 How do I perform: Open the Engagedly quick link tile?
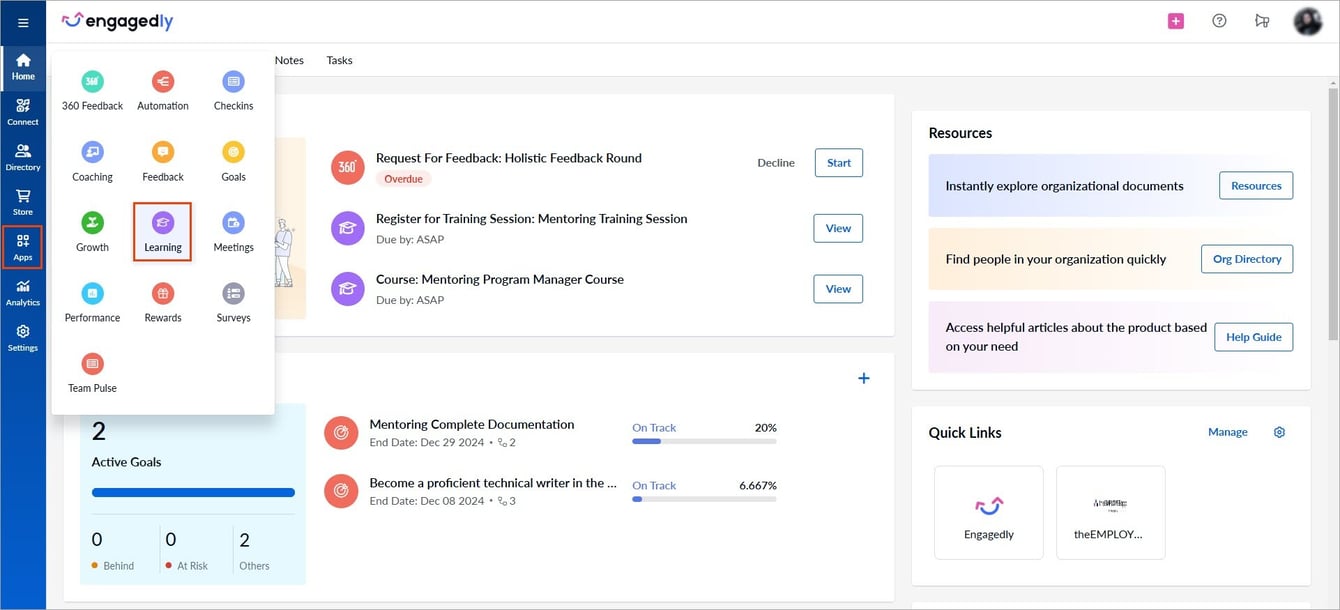click(989, 512)
